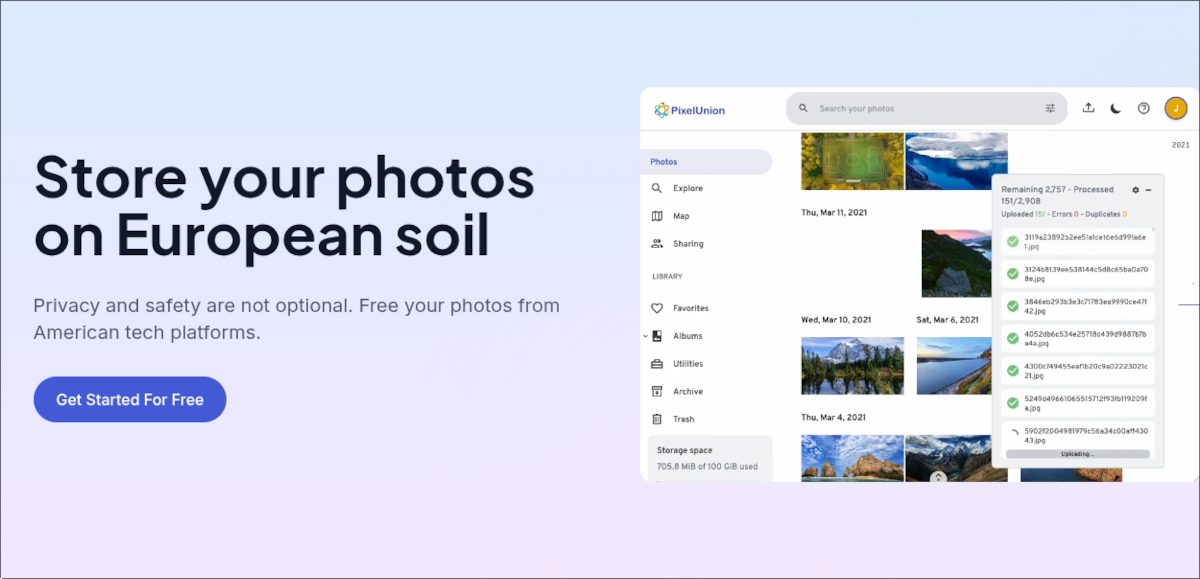Expand the Albums chevron in sidebar
The width and height of the screenshot is (1200, 579).
646,336
